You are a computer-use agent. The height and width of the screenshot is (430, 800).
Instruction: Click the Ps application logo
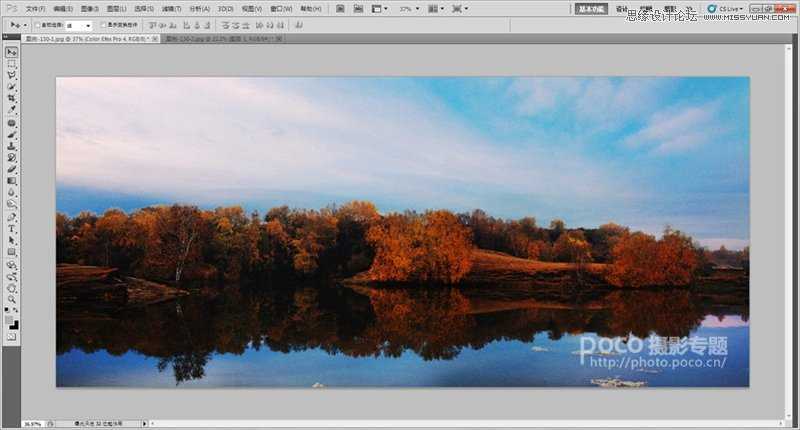12,8
